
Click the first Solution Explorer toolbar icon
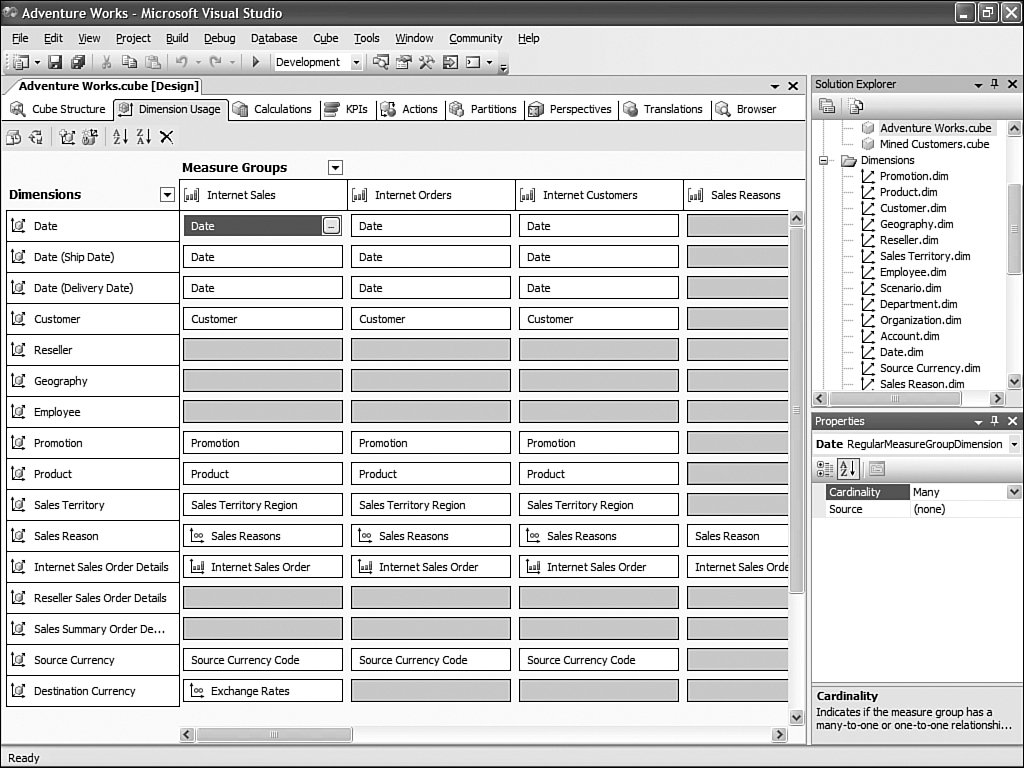tap(827, 106)
